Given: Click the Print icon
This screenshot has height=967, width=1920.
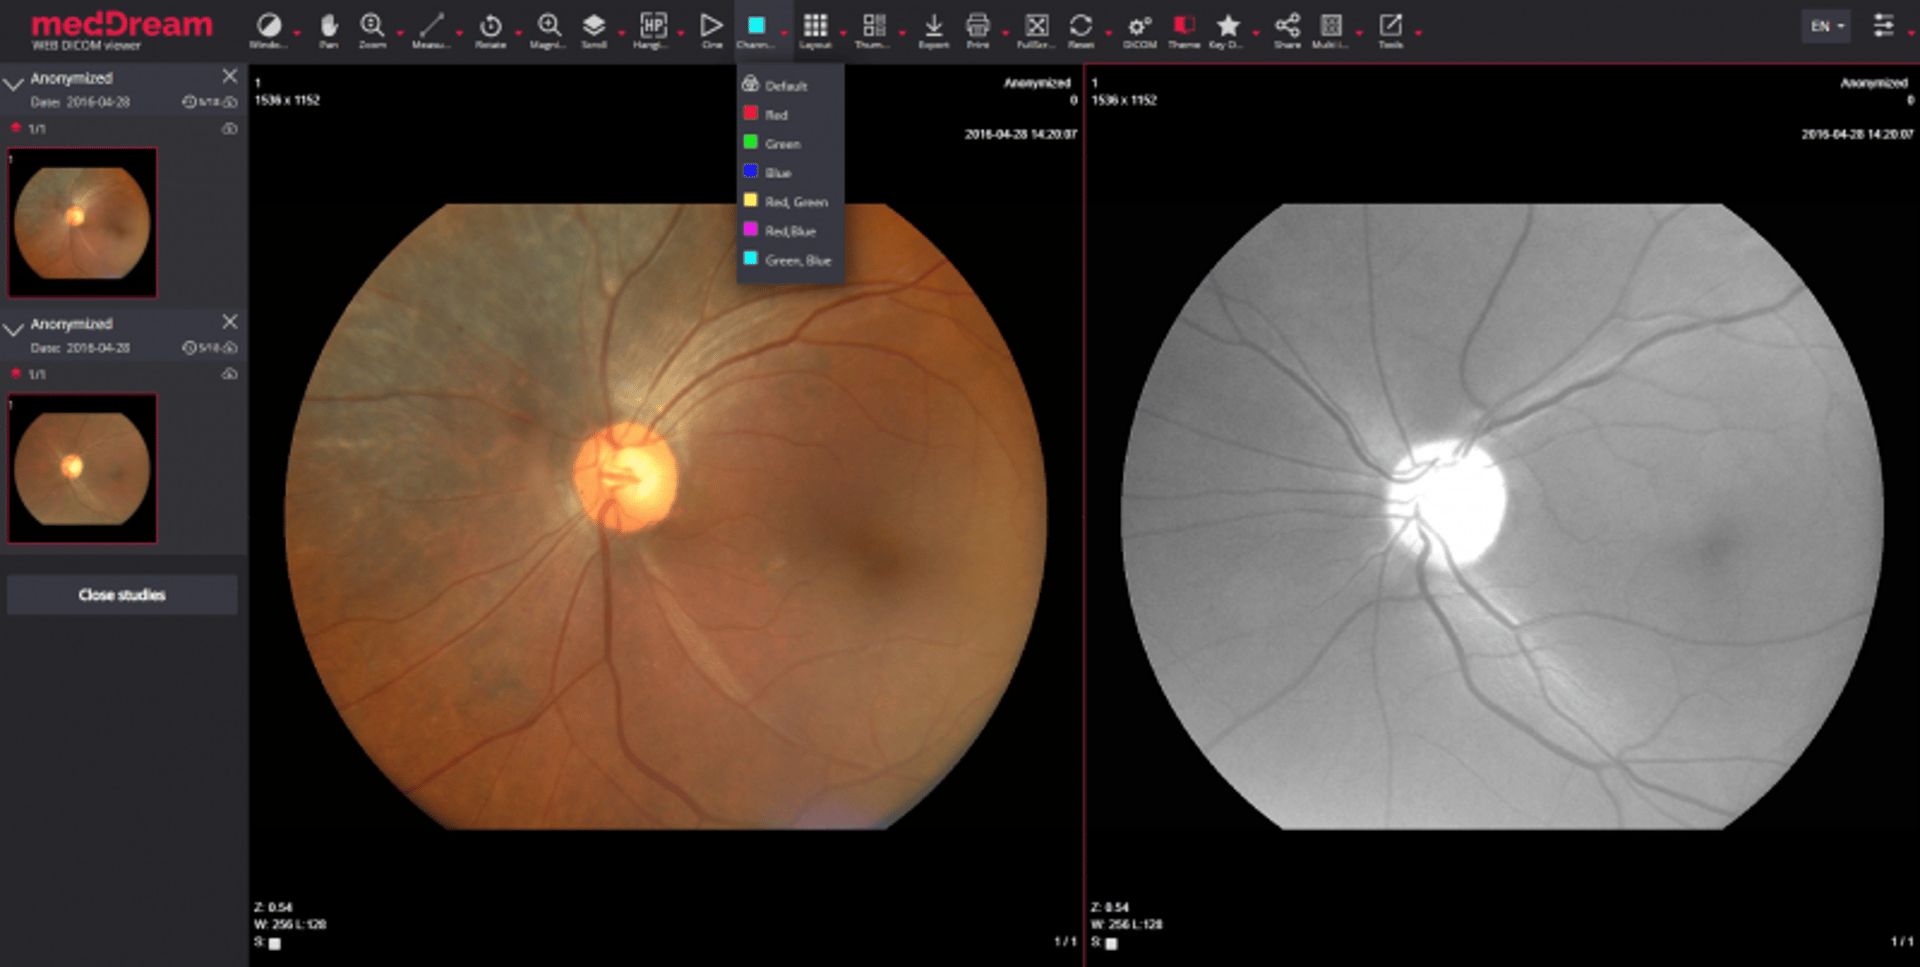Looking at the screenshot, I should 978,28.
